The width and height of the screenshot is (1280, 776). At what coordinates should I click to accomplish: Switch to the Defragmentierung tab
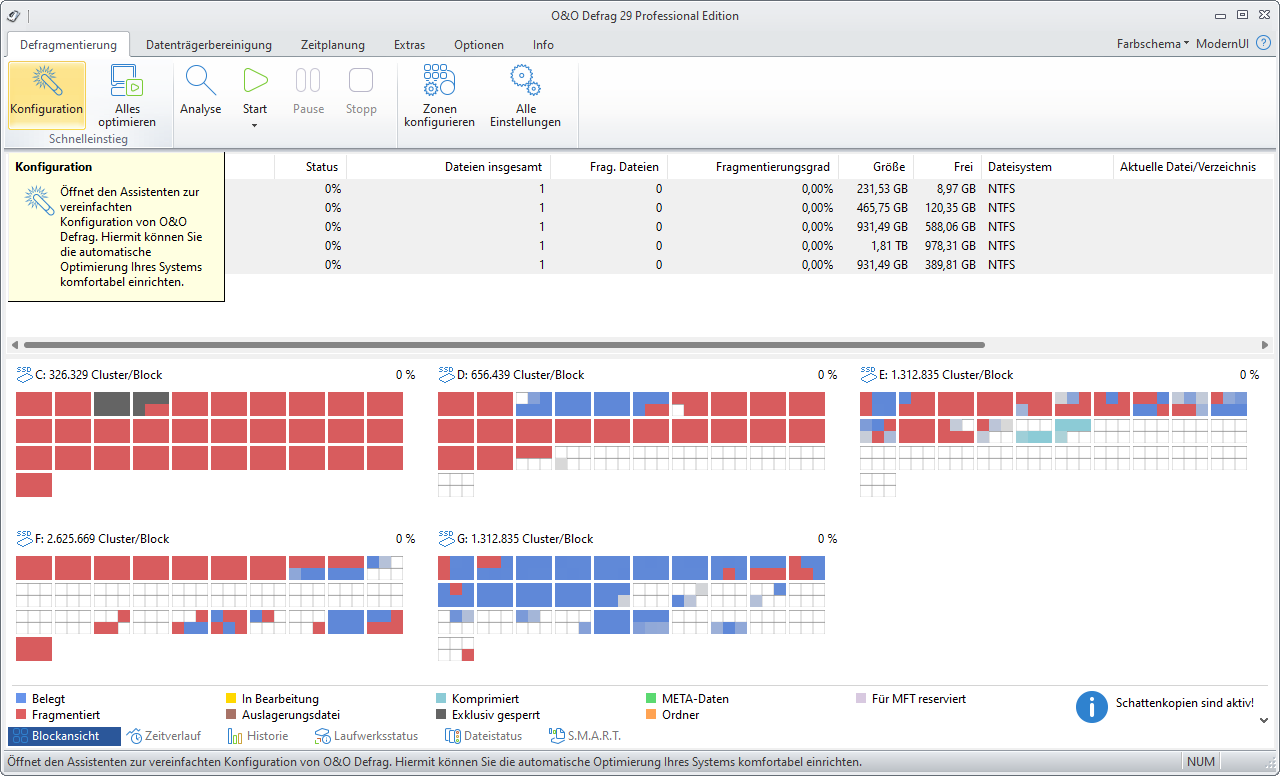click(x=68, y=44)
